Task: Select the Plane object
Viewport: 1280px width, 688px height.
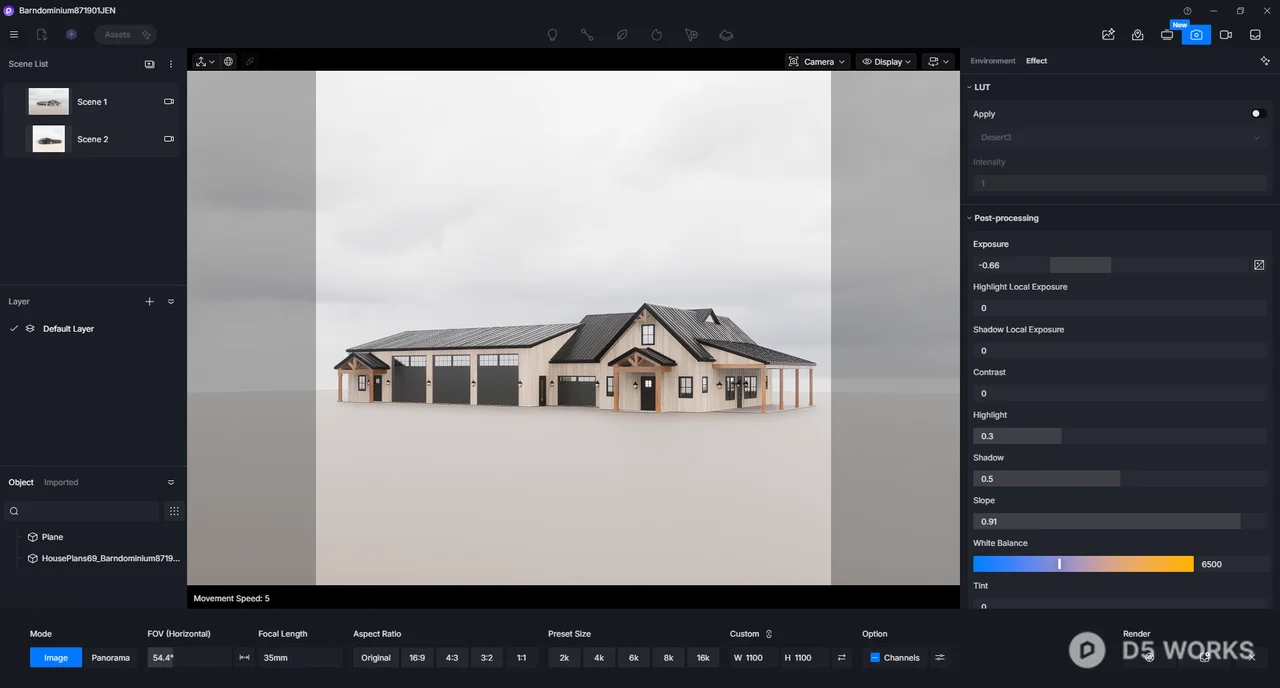Action: point(52,537)
